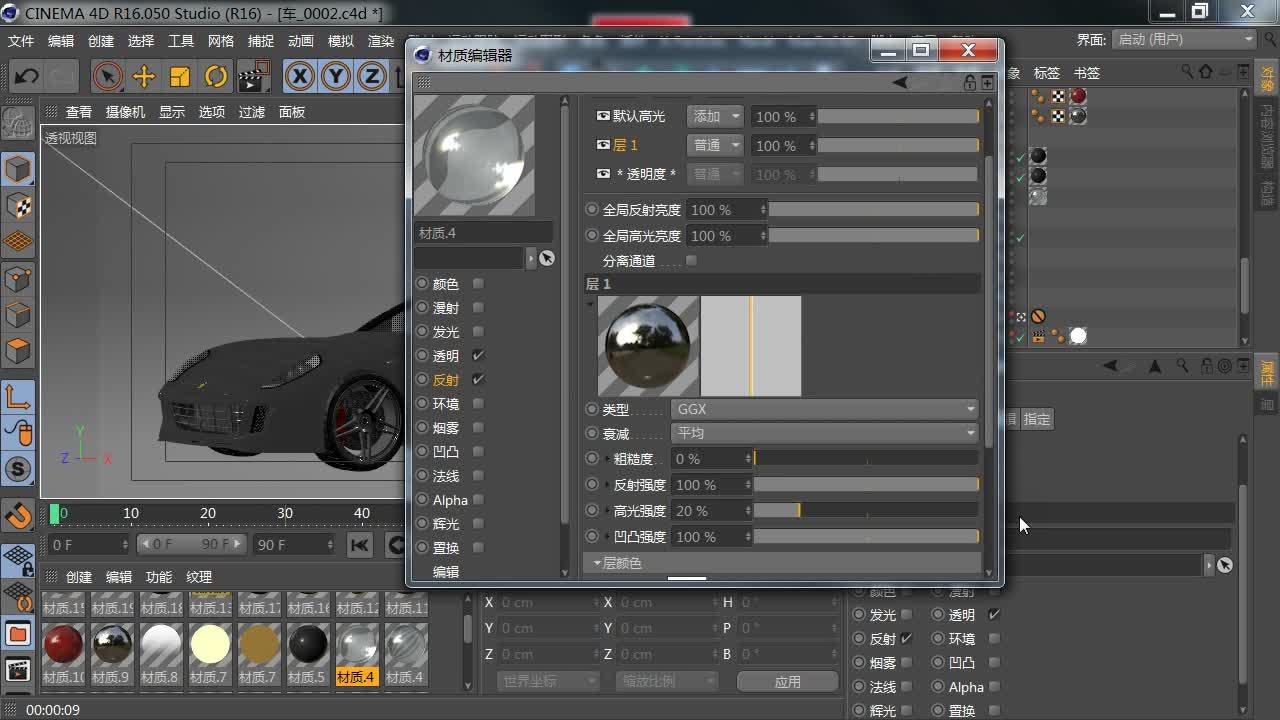
Task: Toggle the Y axis lock
Action: (335, 76)
